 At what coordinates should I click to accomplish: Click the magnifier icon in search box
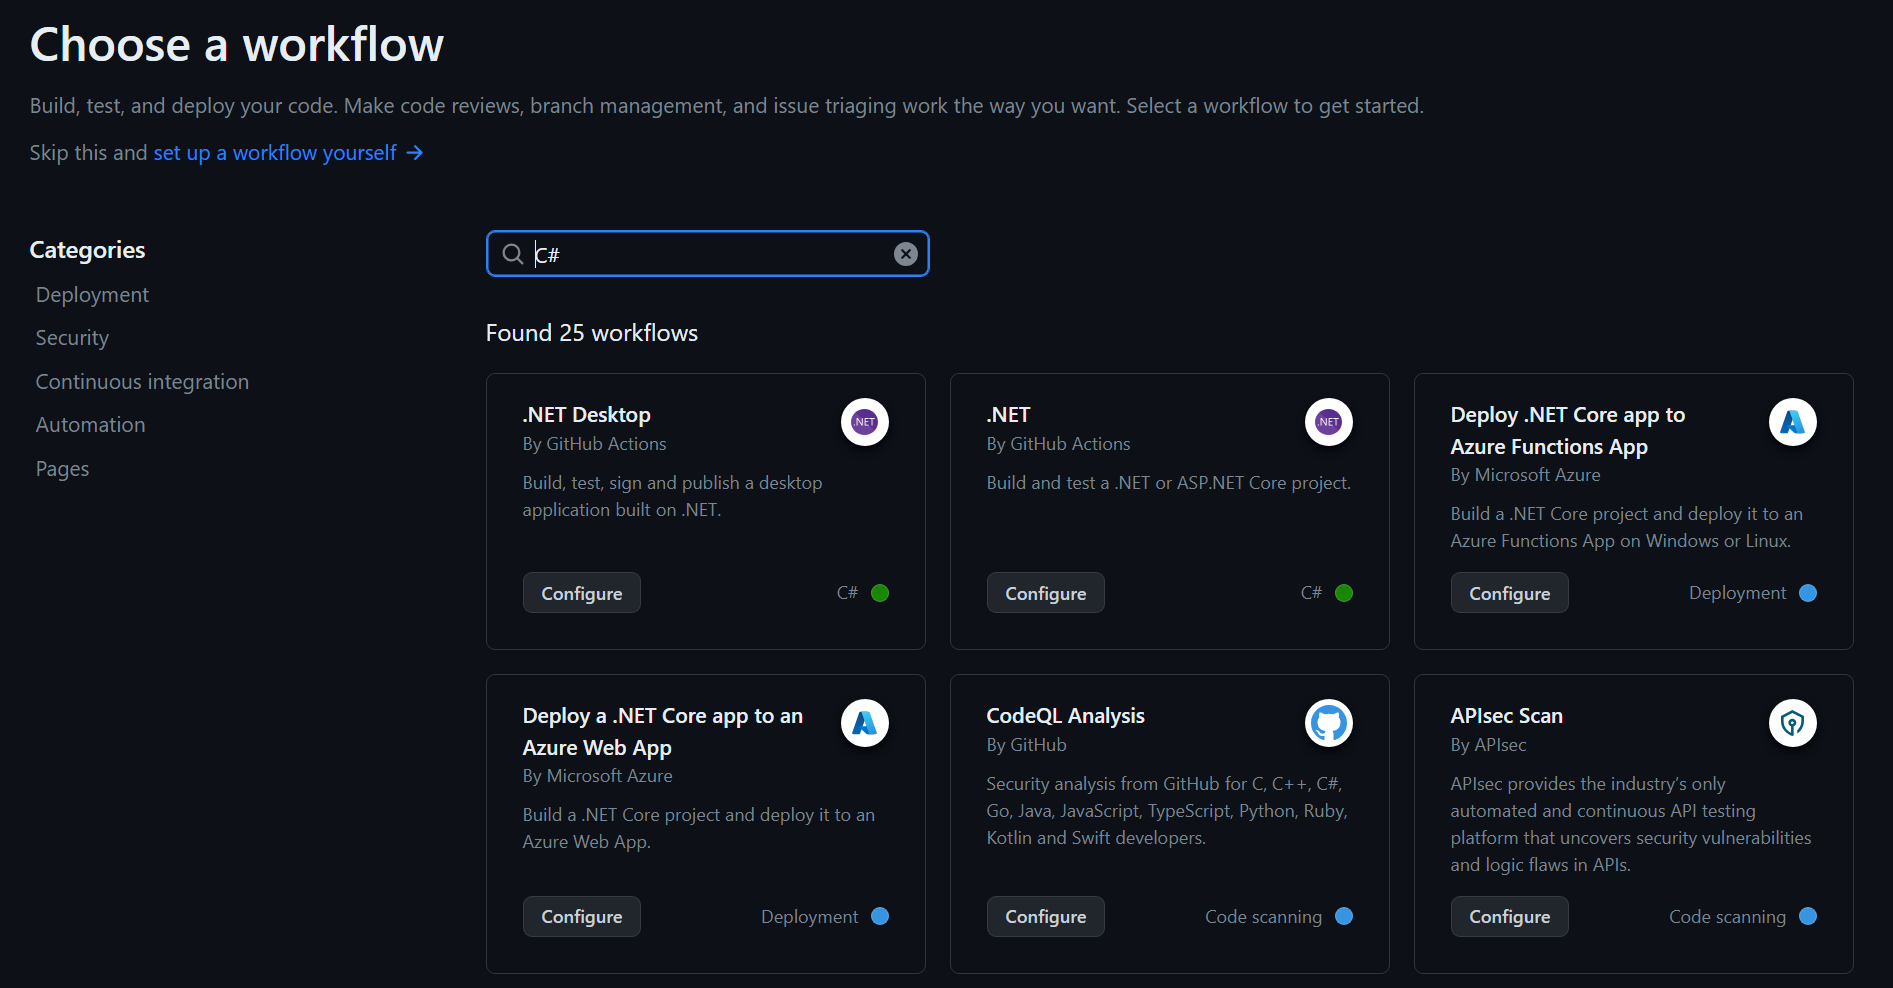(x=513, y=254)
